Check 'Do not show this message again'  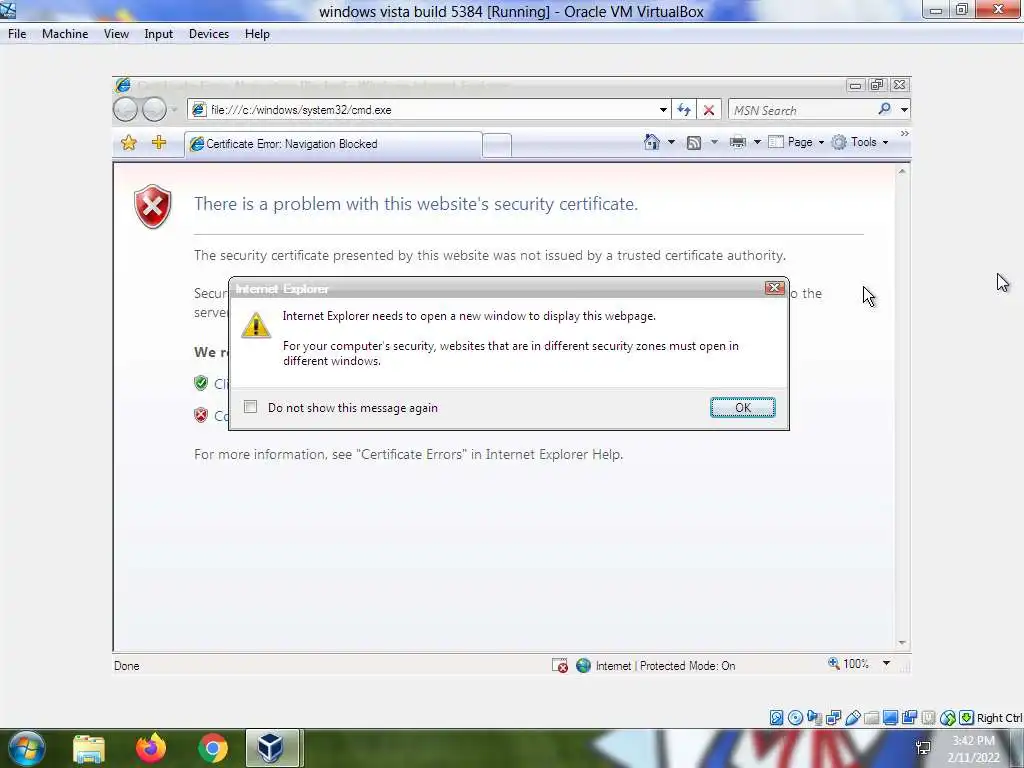point(250,407)
